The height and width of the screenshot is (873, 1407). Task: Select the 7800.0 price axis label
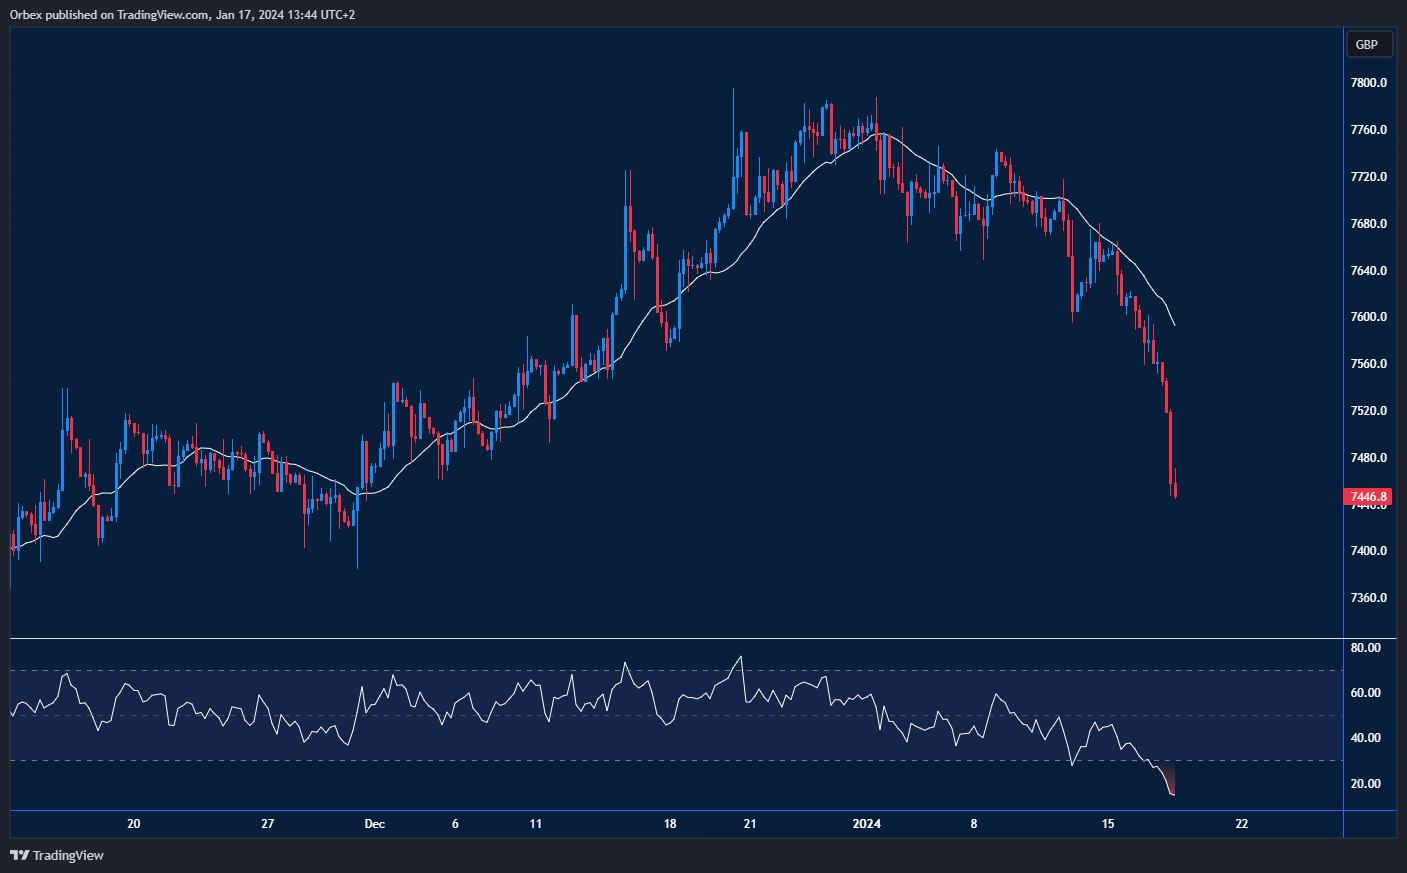(x=1368, y=83)
